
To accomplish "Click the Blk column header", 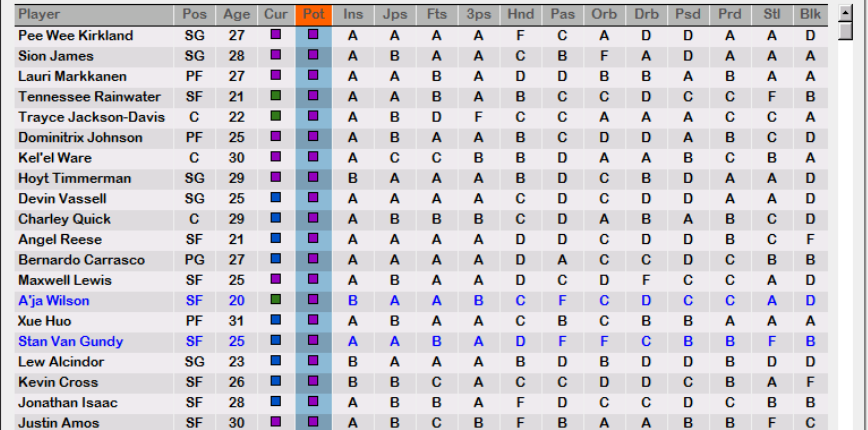I will click(x=810, y=15).
